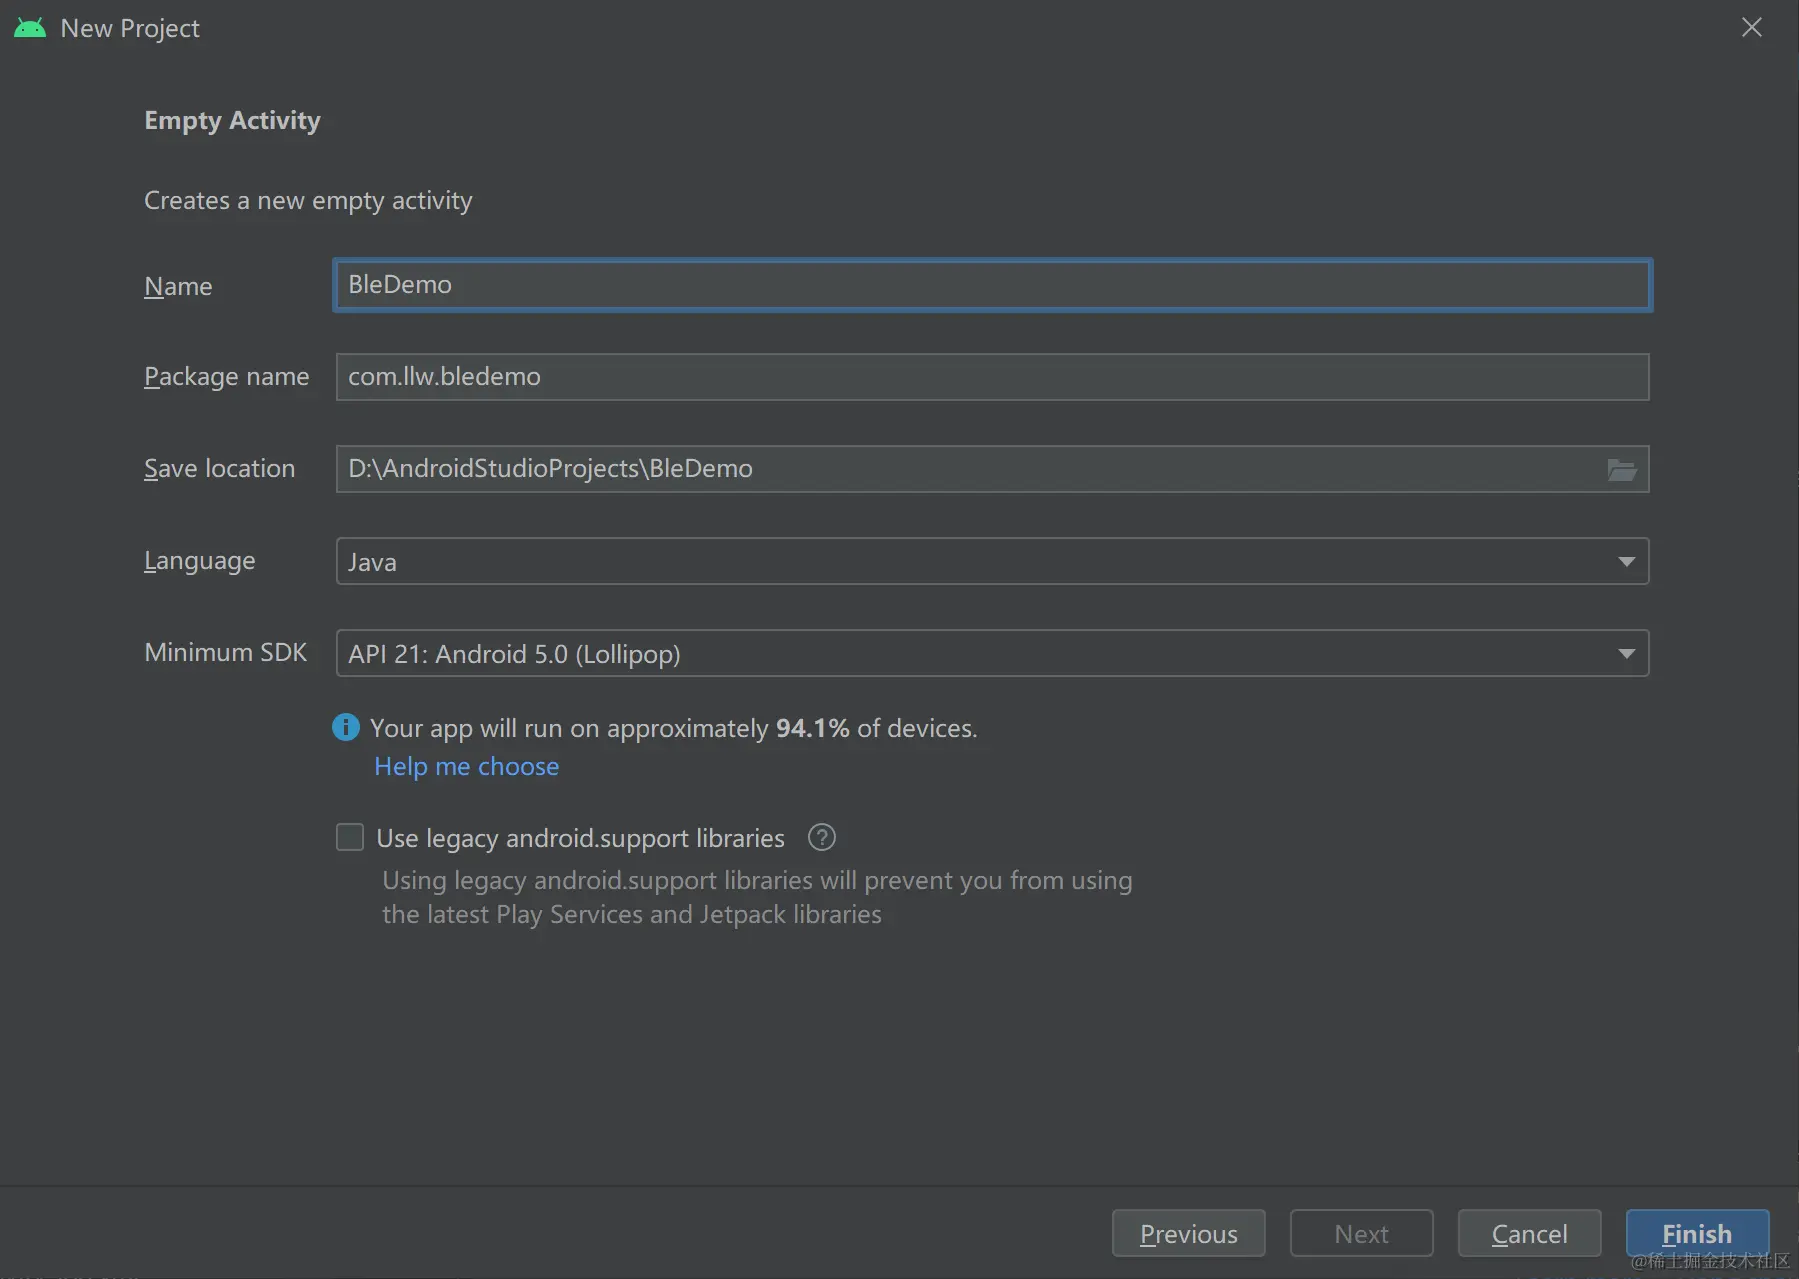1799x1279 pixels.
Task: Enable Use legacy android.support libraries checkbox
Action: tap(350, 837)
